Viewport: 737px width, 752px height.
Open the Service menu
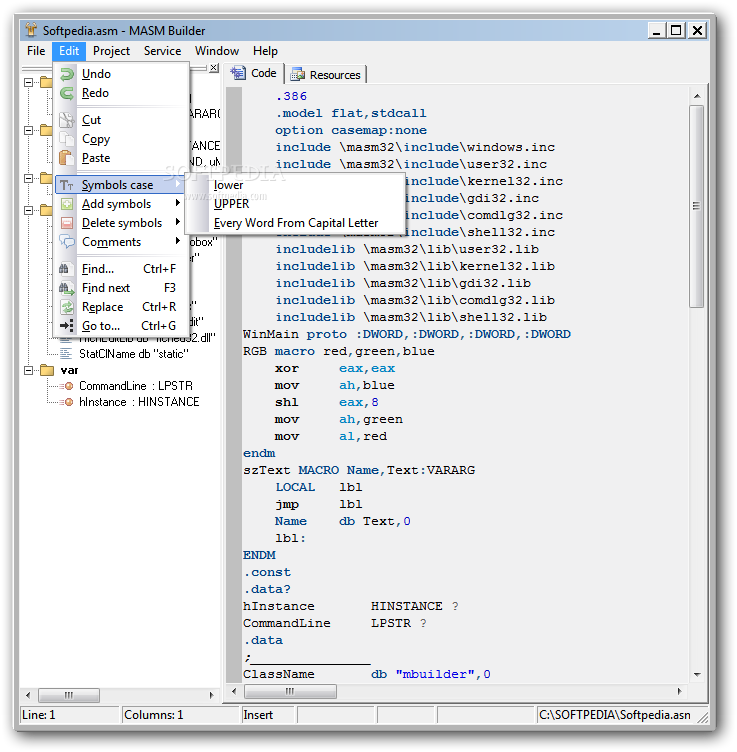pos(163,51)
